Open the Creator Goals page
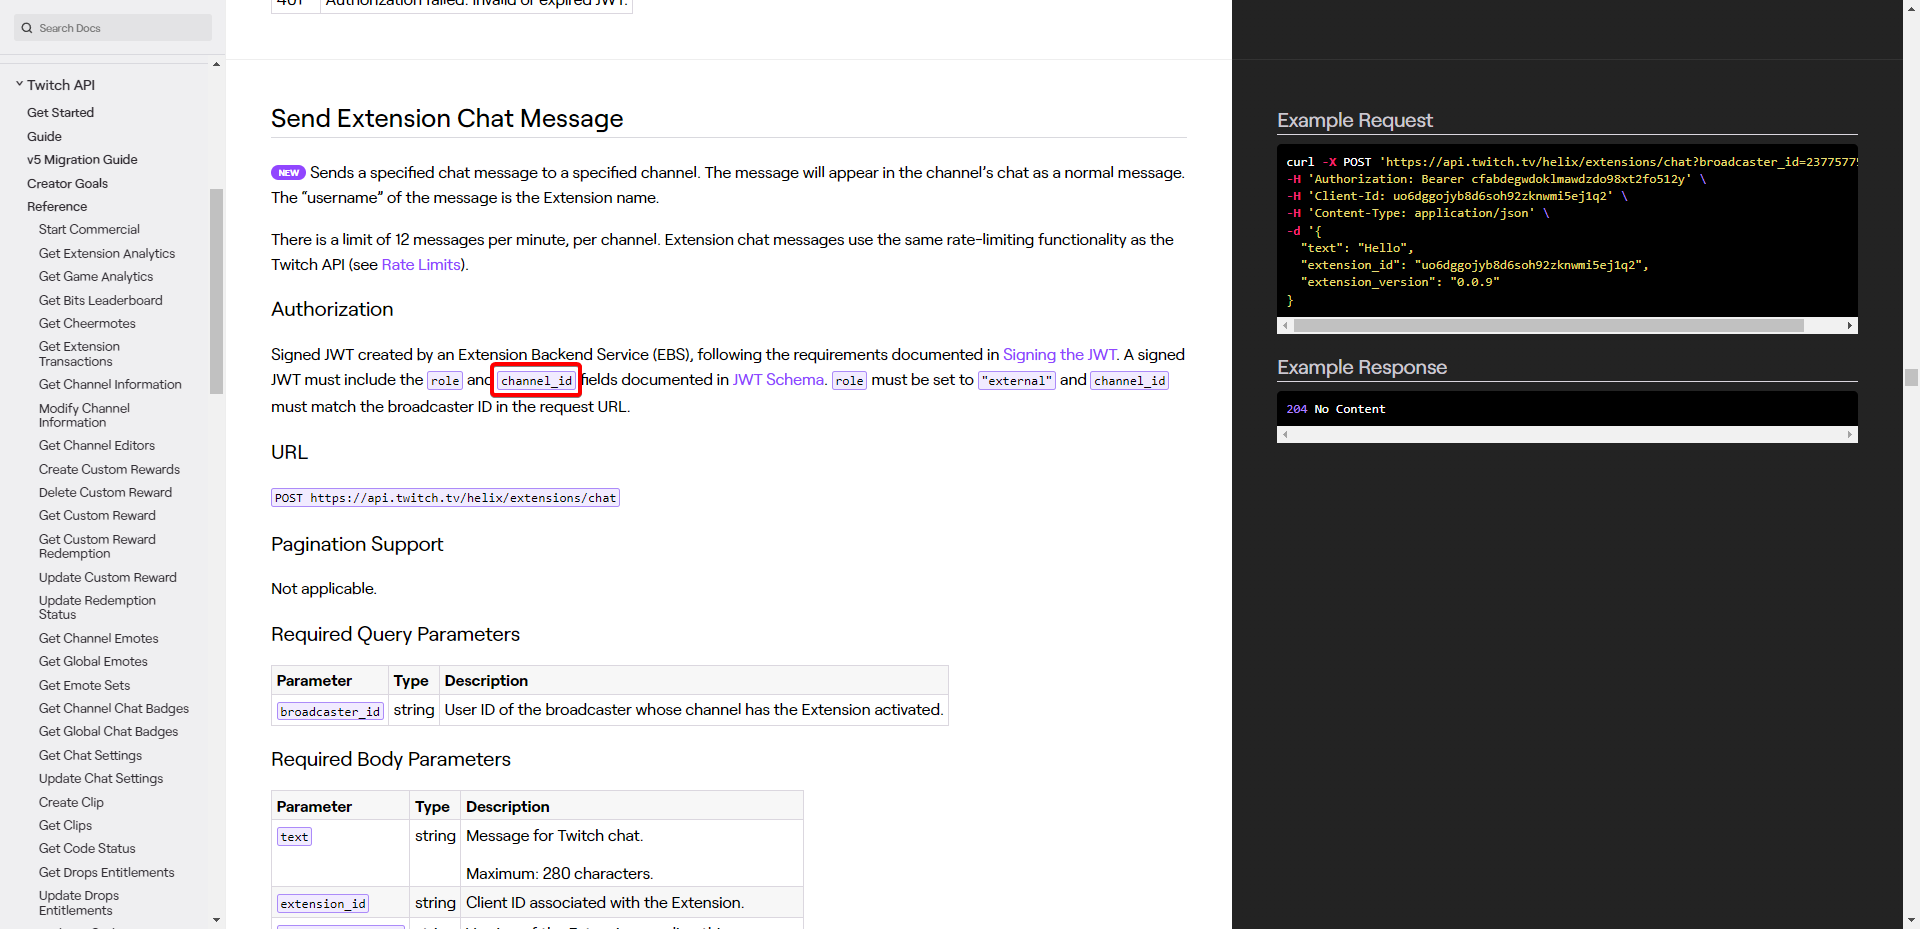 67,183
